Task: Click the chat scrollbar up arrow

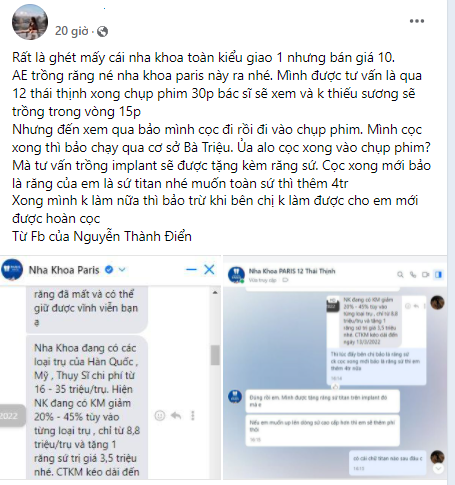Action: point(215,292)
